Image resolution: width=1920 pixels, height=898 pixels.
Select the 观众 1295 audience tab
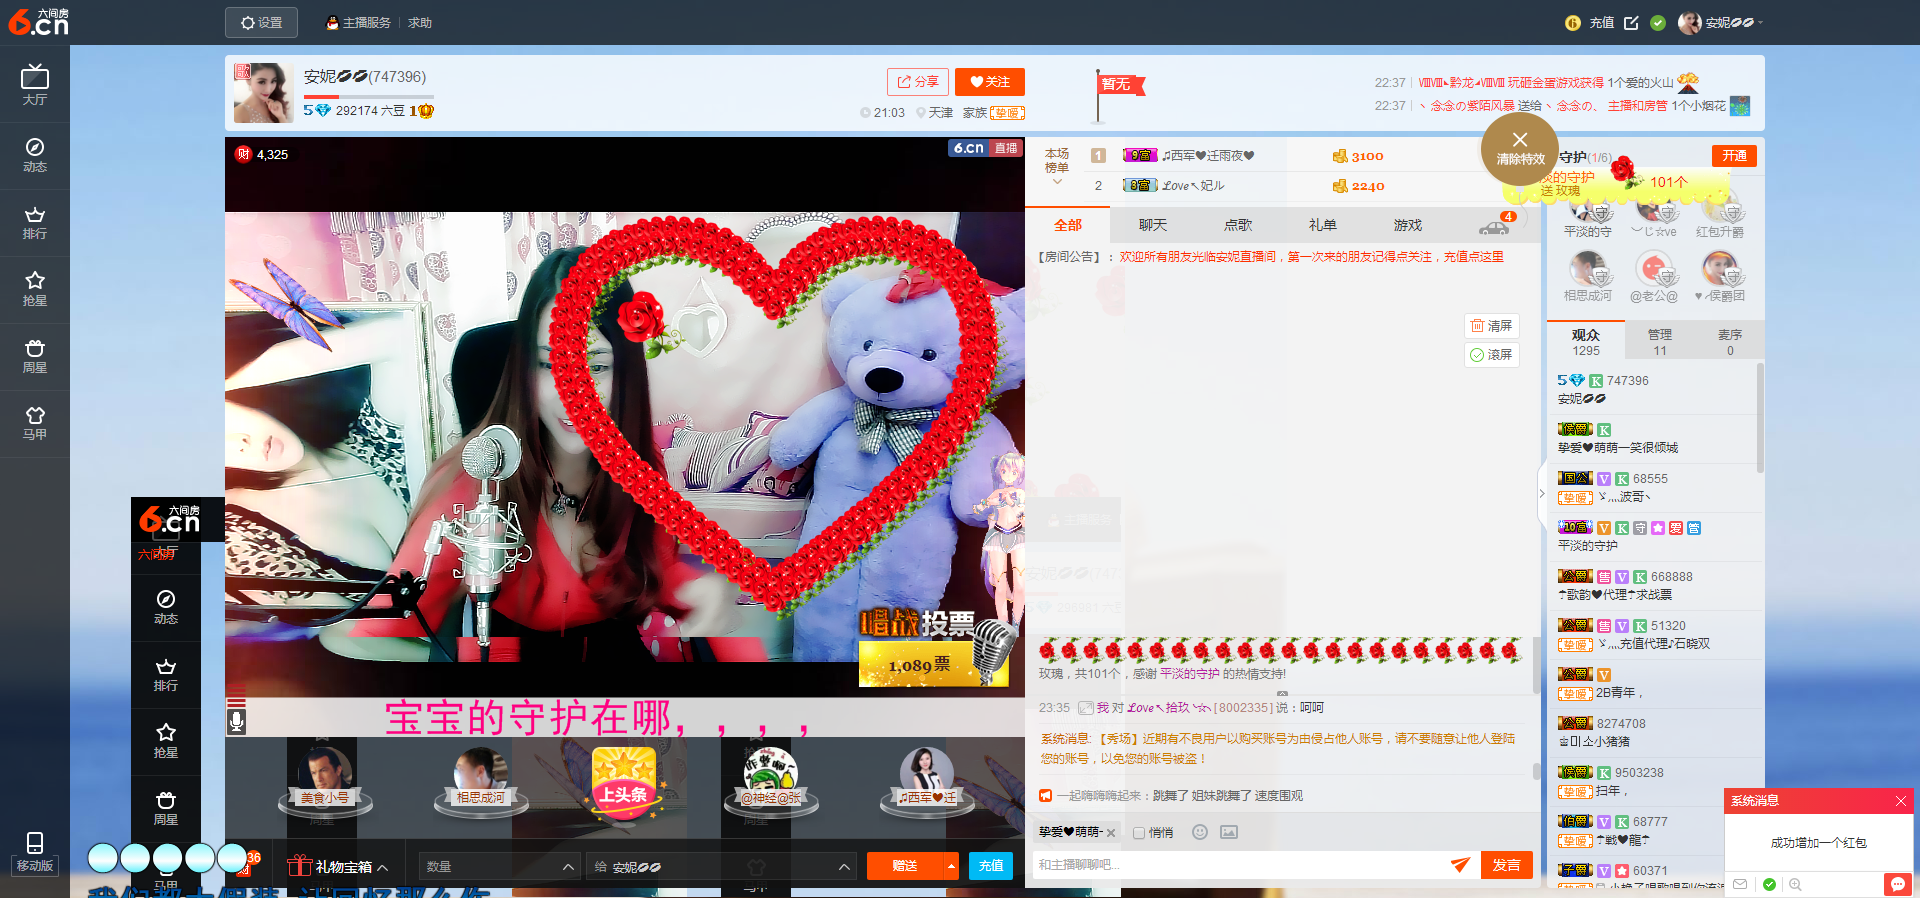tap(1585, 342)
